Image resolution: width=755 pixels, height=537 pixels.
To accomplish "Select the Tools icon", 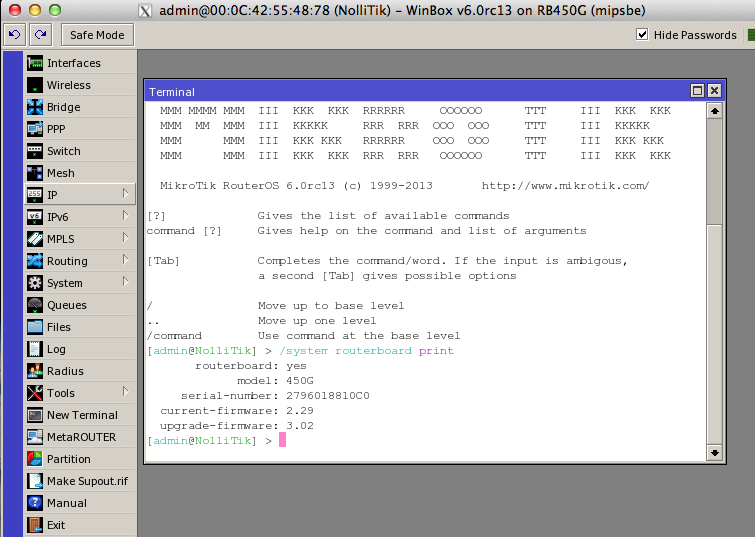I will (35, 393).
